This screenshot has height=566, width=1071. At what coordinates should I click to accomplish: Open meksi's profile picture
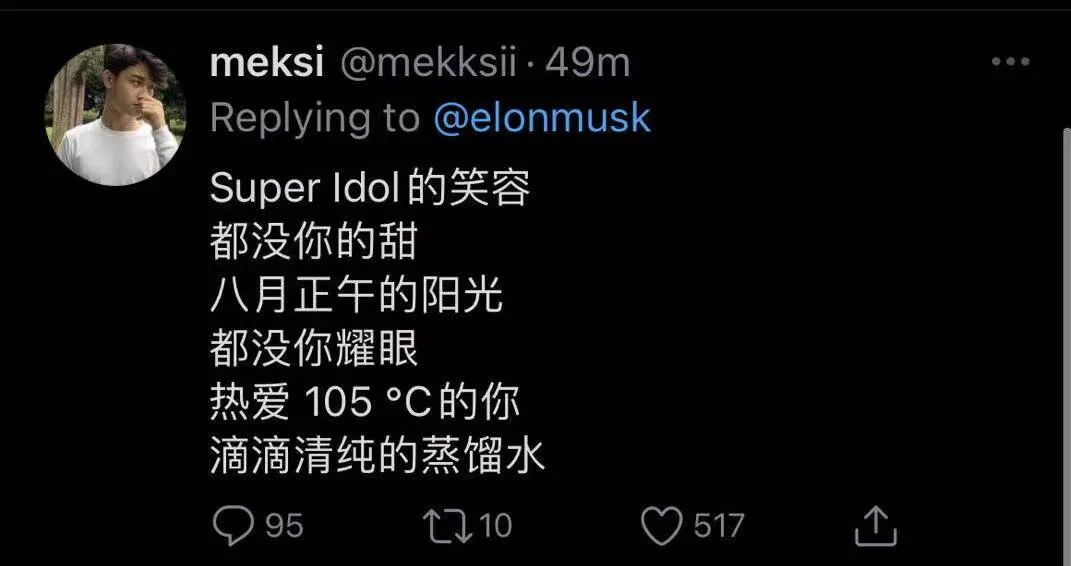pos(116,115)
